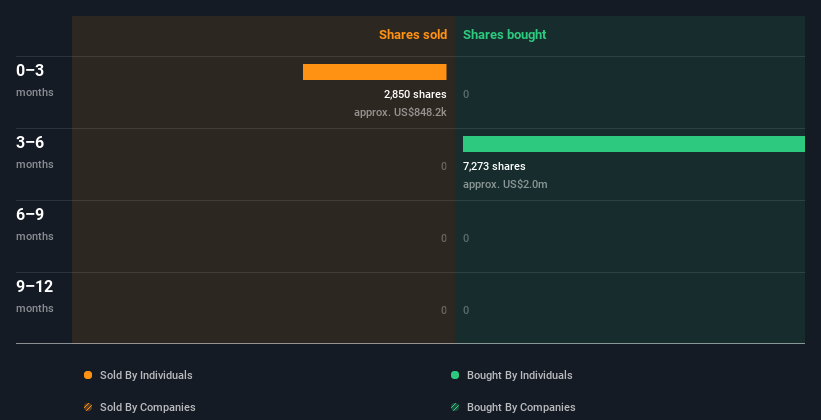Click the zero bought value in 9–12 months row
Viewport: 821px width, 420px height.
(x=466, y=311)
